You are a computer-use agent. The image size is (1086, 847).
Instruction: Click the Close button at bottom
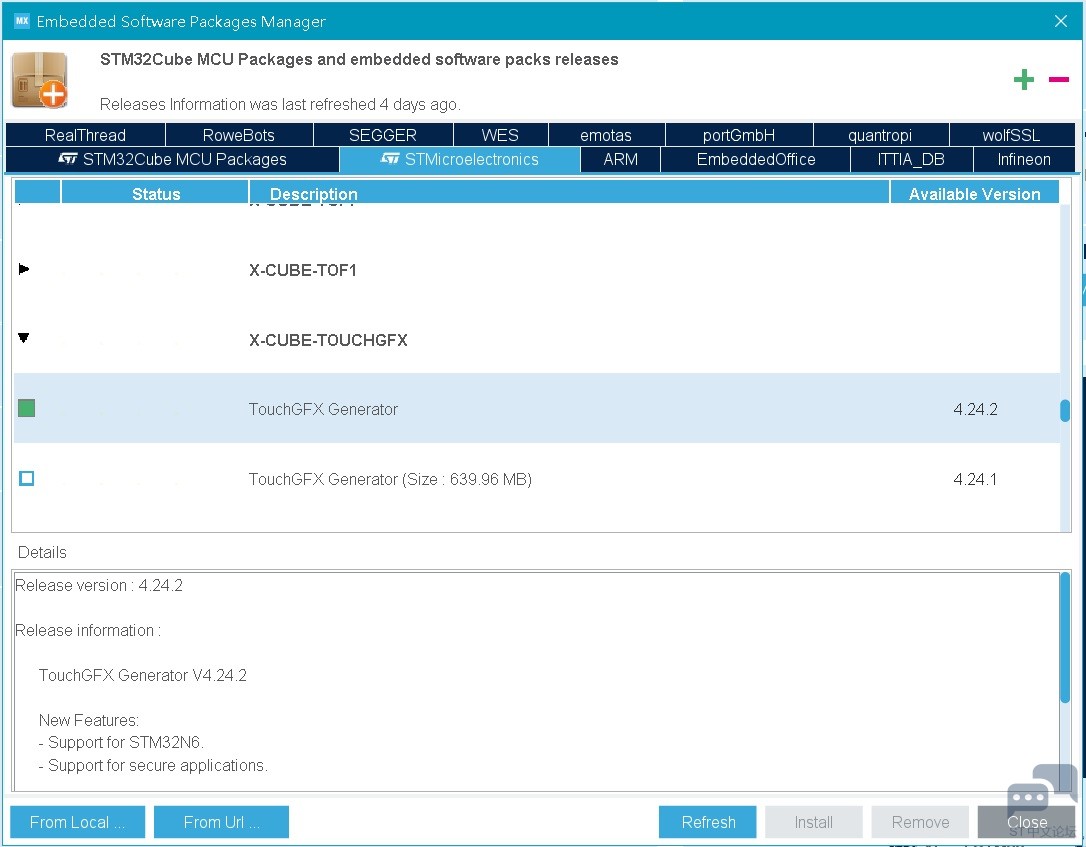pos(1026,822)
